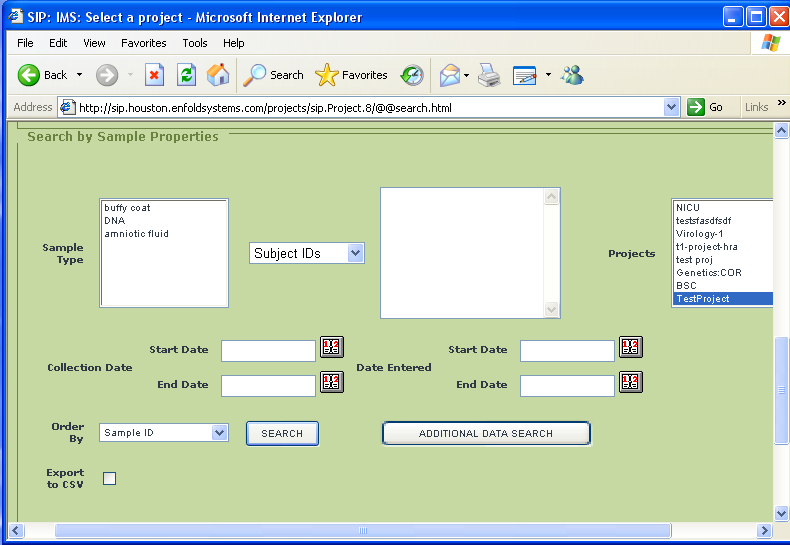Click the page icon in address bar
Viewport: 790px width, 545px height.
68,107
